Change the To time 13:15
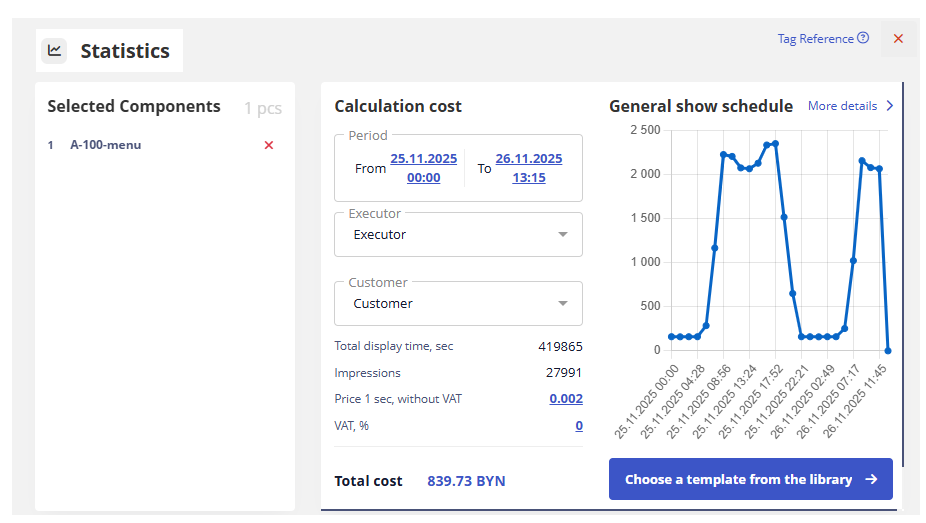This screenshot has height=523, width=926. tap(528, 178)
